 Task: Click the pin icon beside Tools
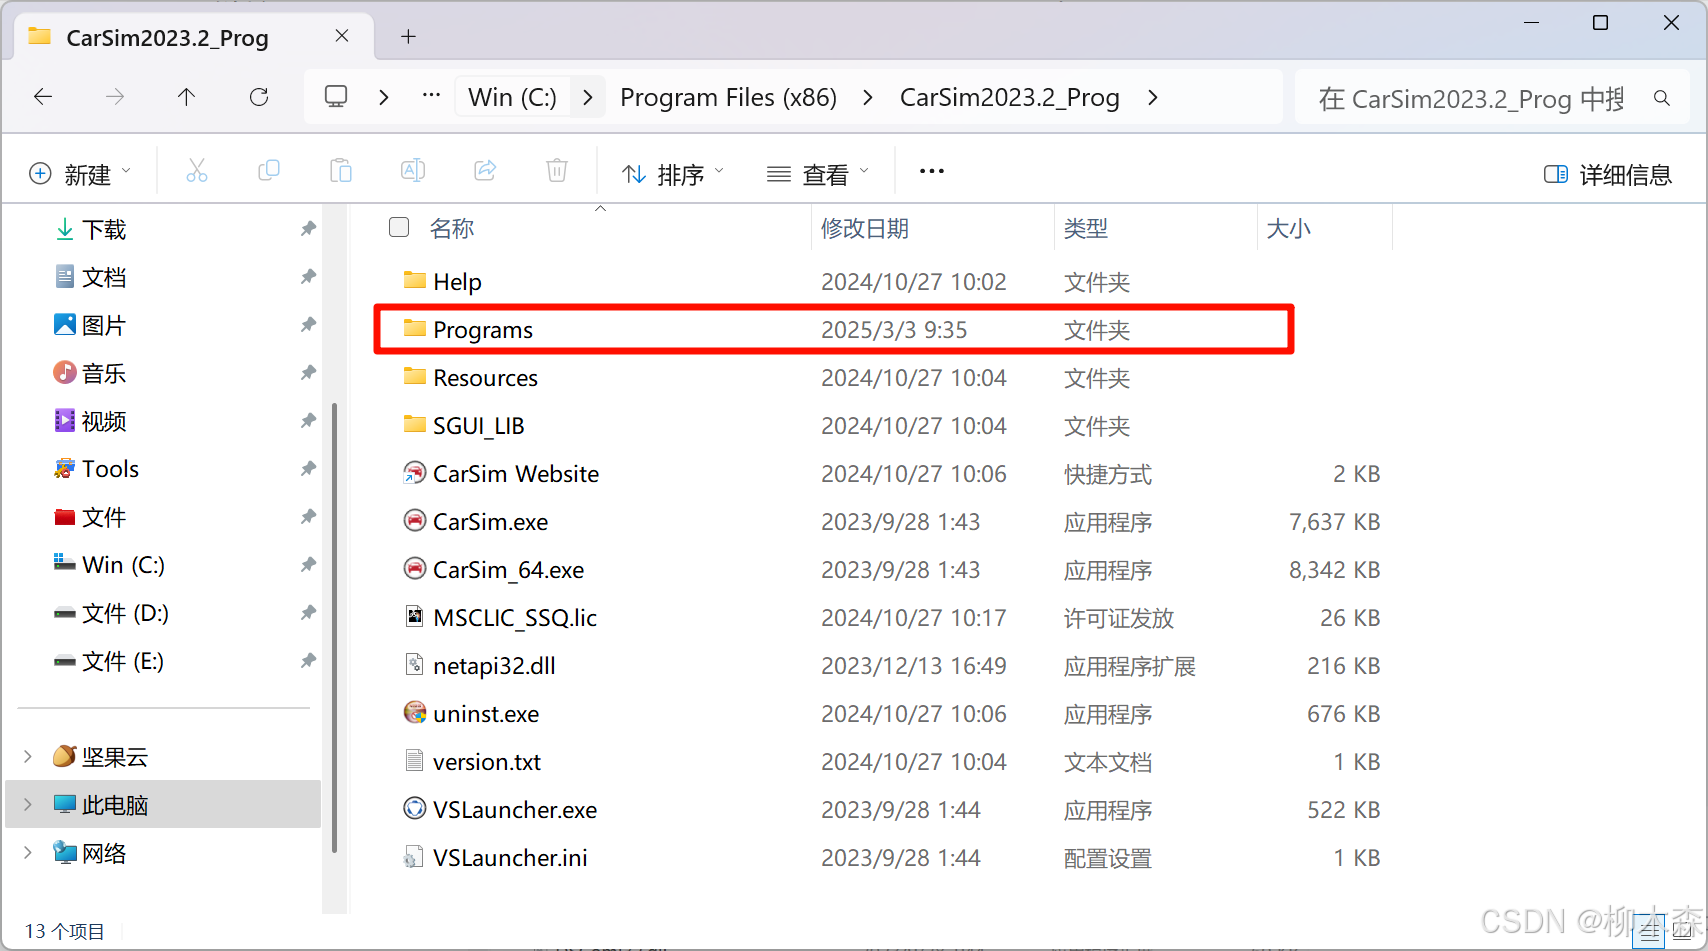[x=308, y=469]
